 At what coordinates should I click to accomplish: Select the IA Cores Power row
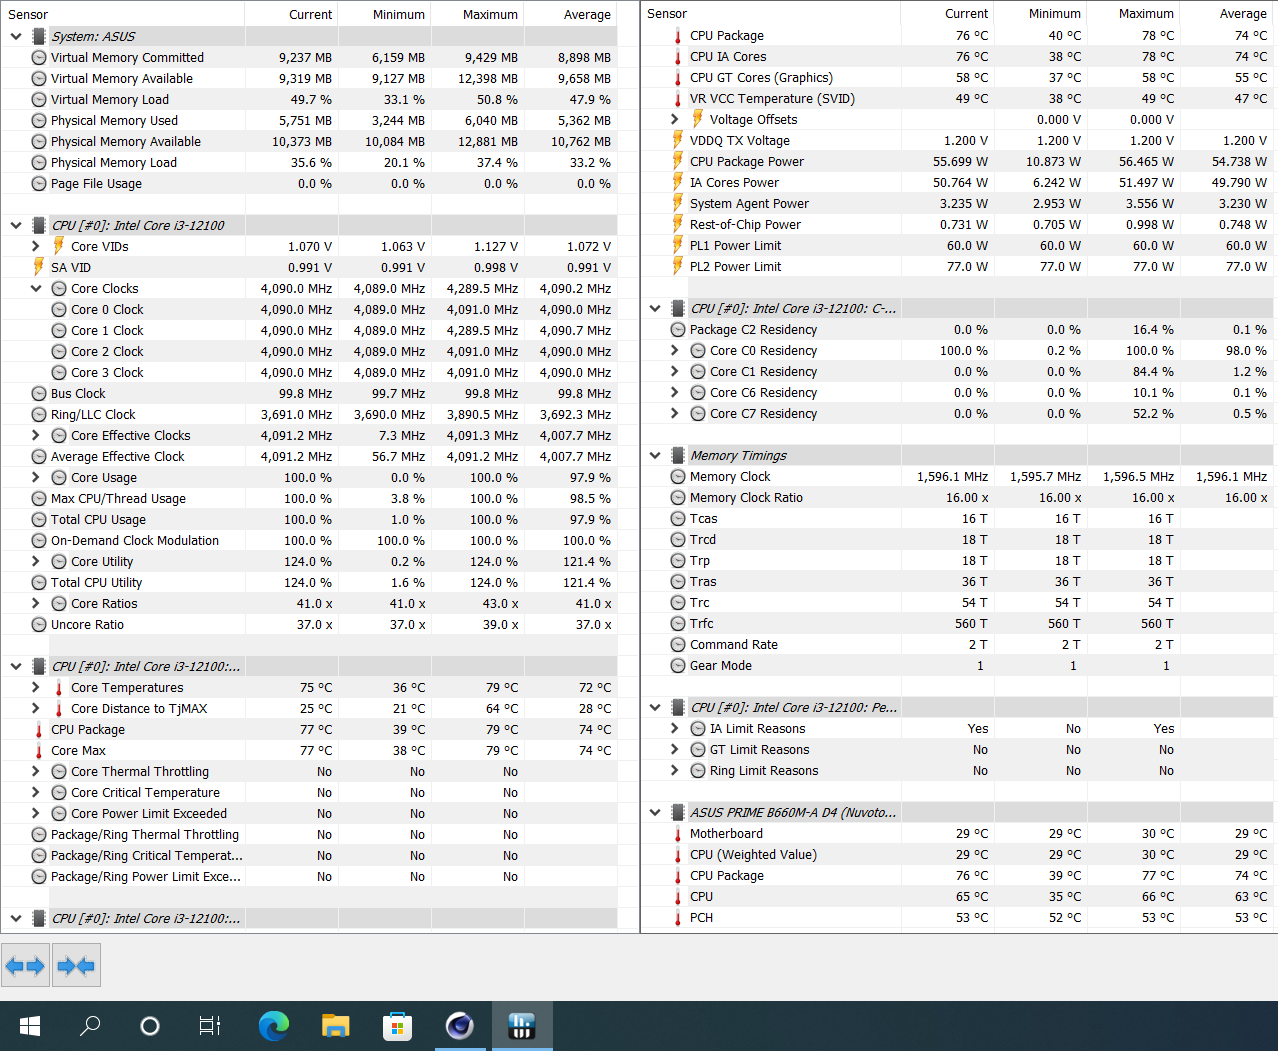(958, 182)
